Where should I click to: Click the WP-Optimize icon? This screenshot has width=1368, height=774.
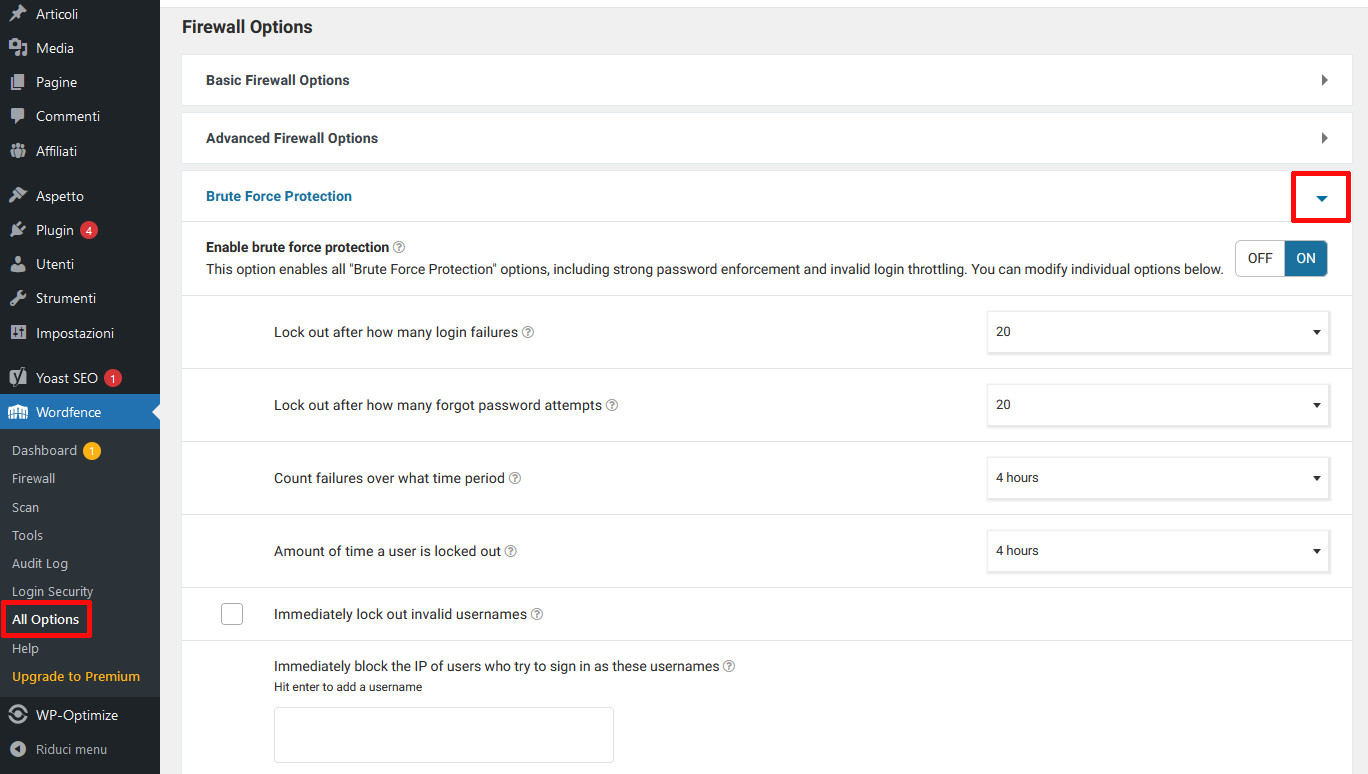coord(18,715)
